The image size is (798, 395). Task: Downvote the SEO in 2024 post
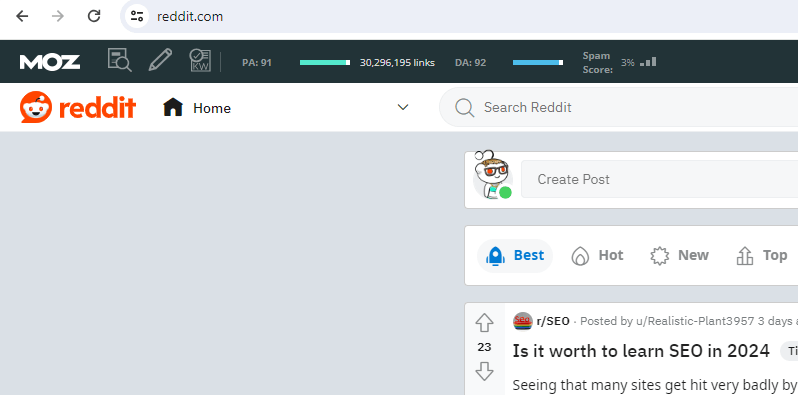pyautogui.click(x=484, y=371)
